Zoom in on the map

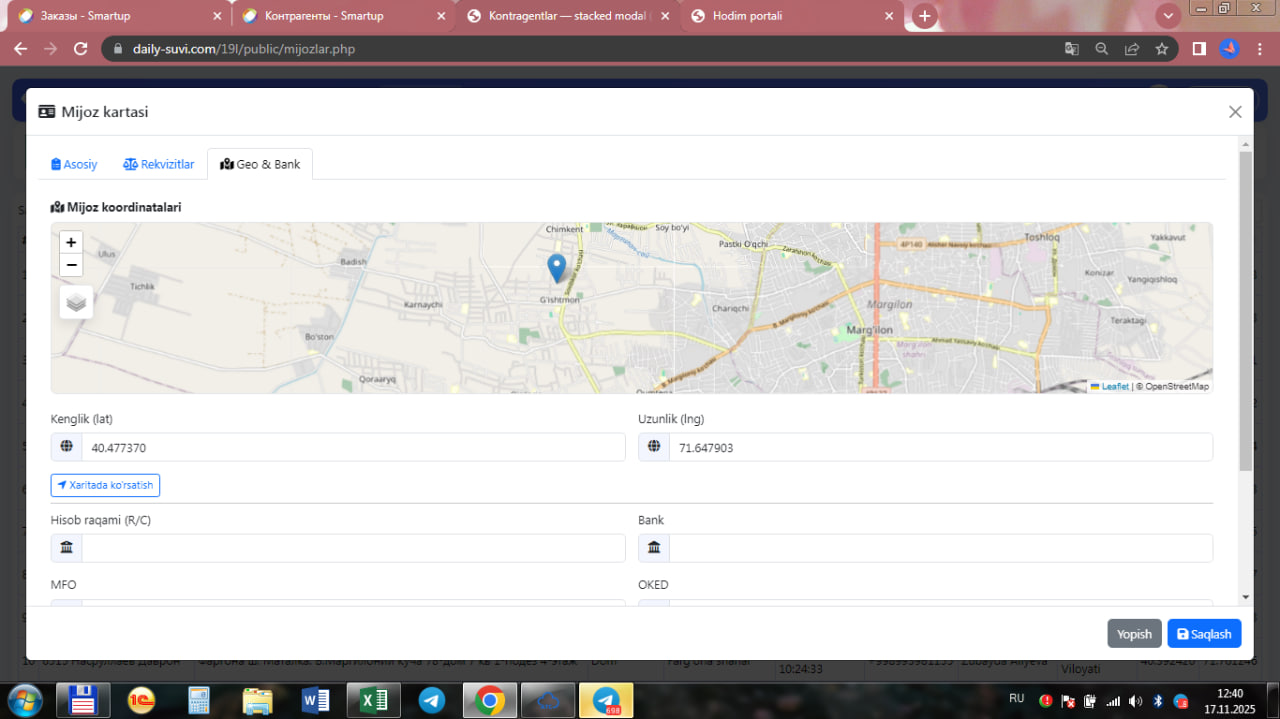71,242
